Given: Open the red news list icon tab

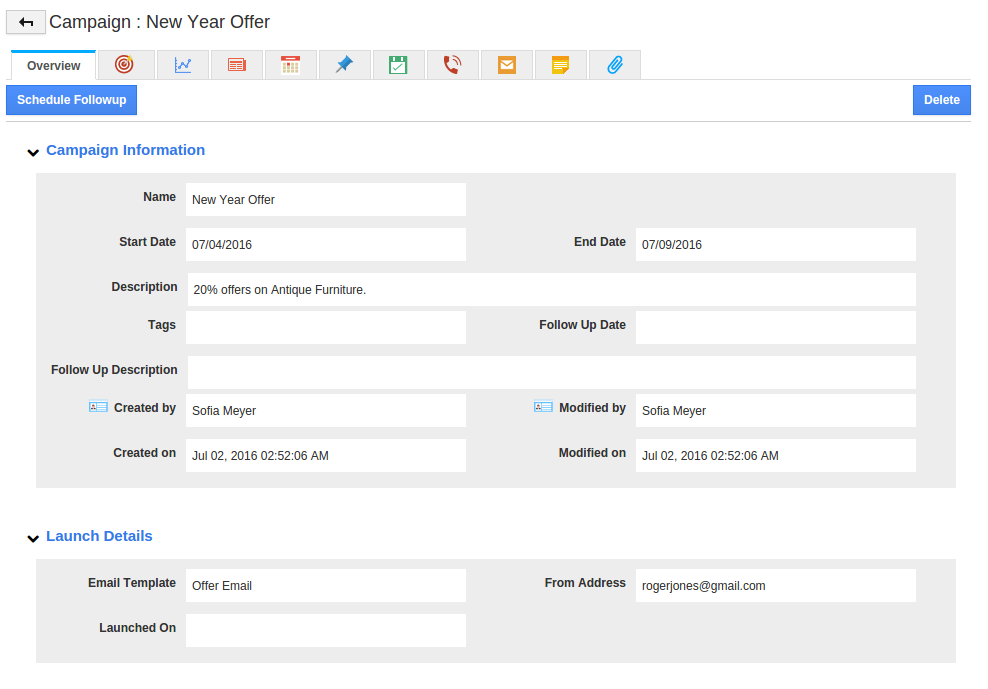Looking at the screenshot, I should (237, 65).
